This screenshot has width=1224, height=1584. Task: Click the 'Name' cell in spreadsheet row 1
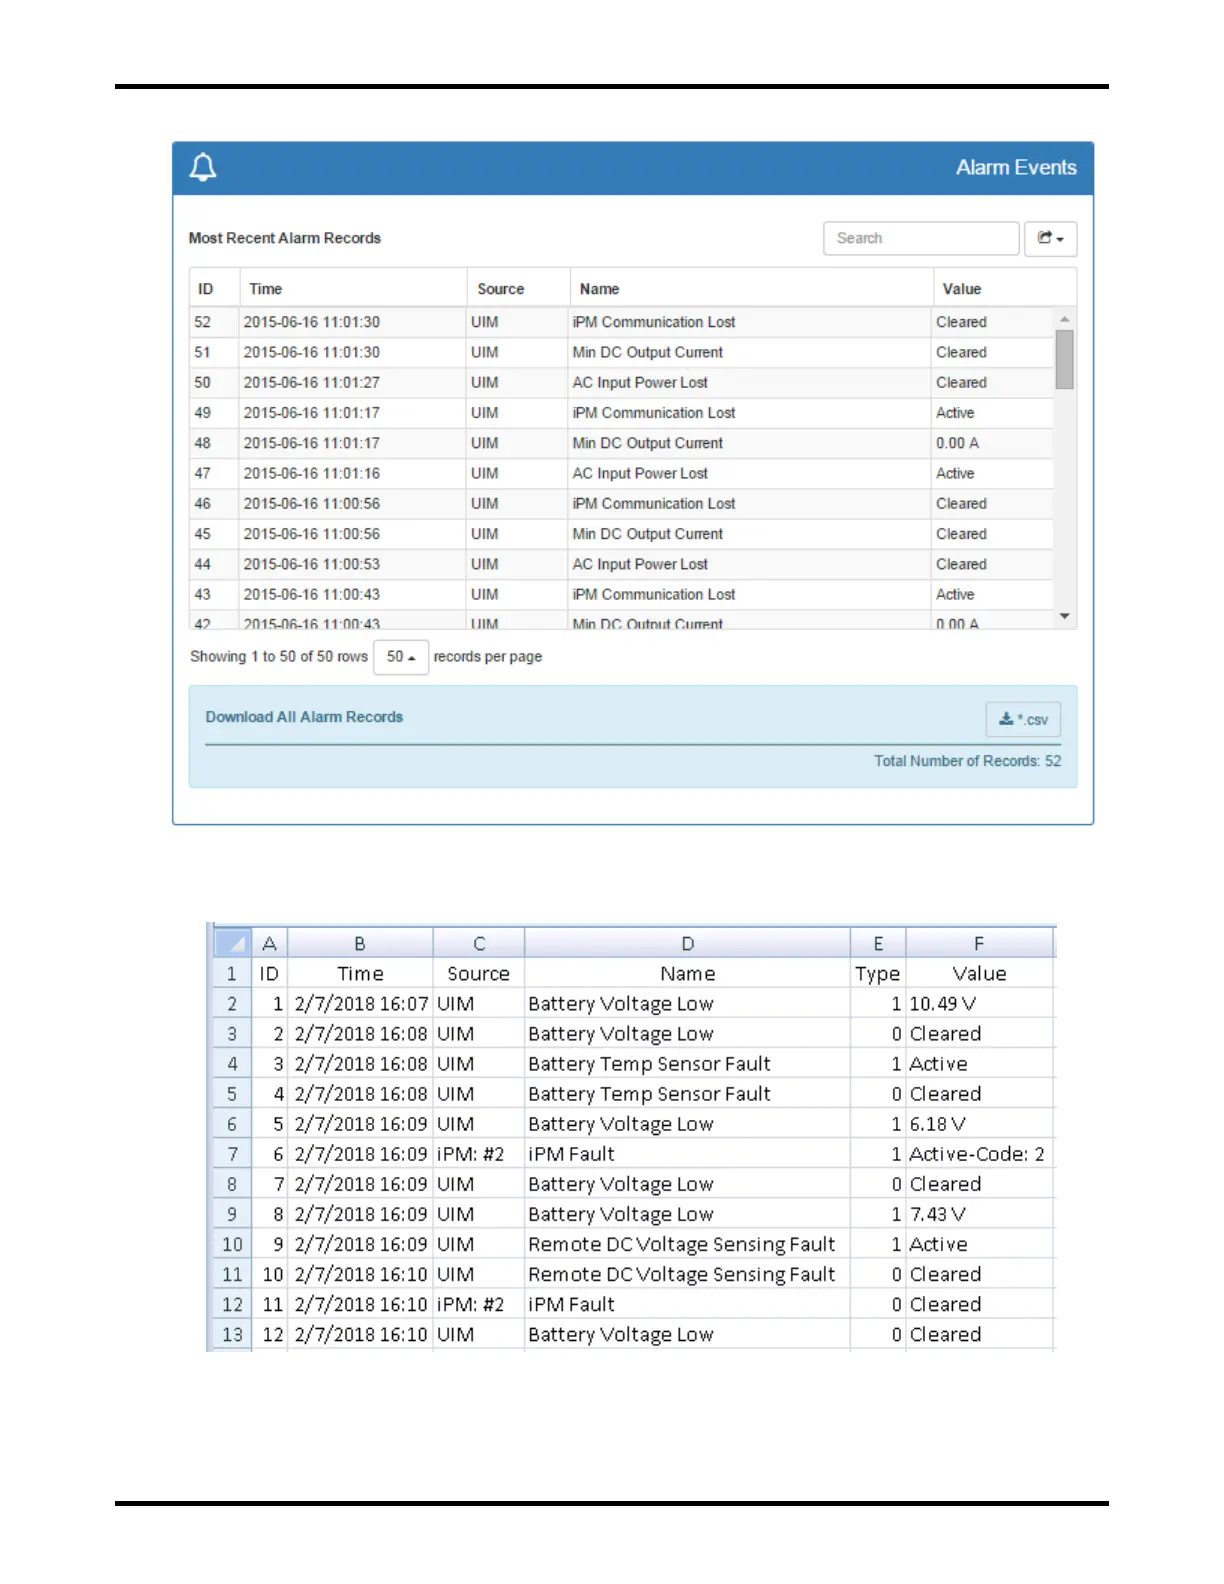click(688, 974)
